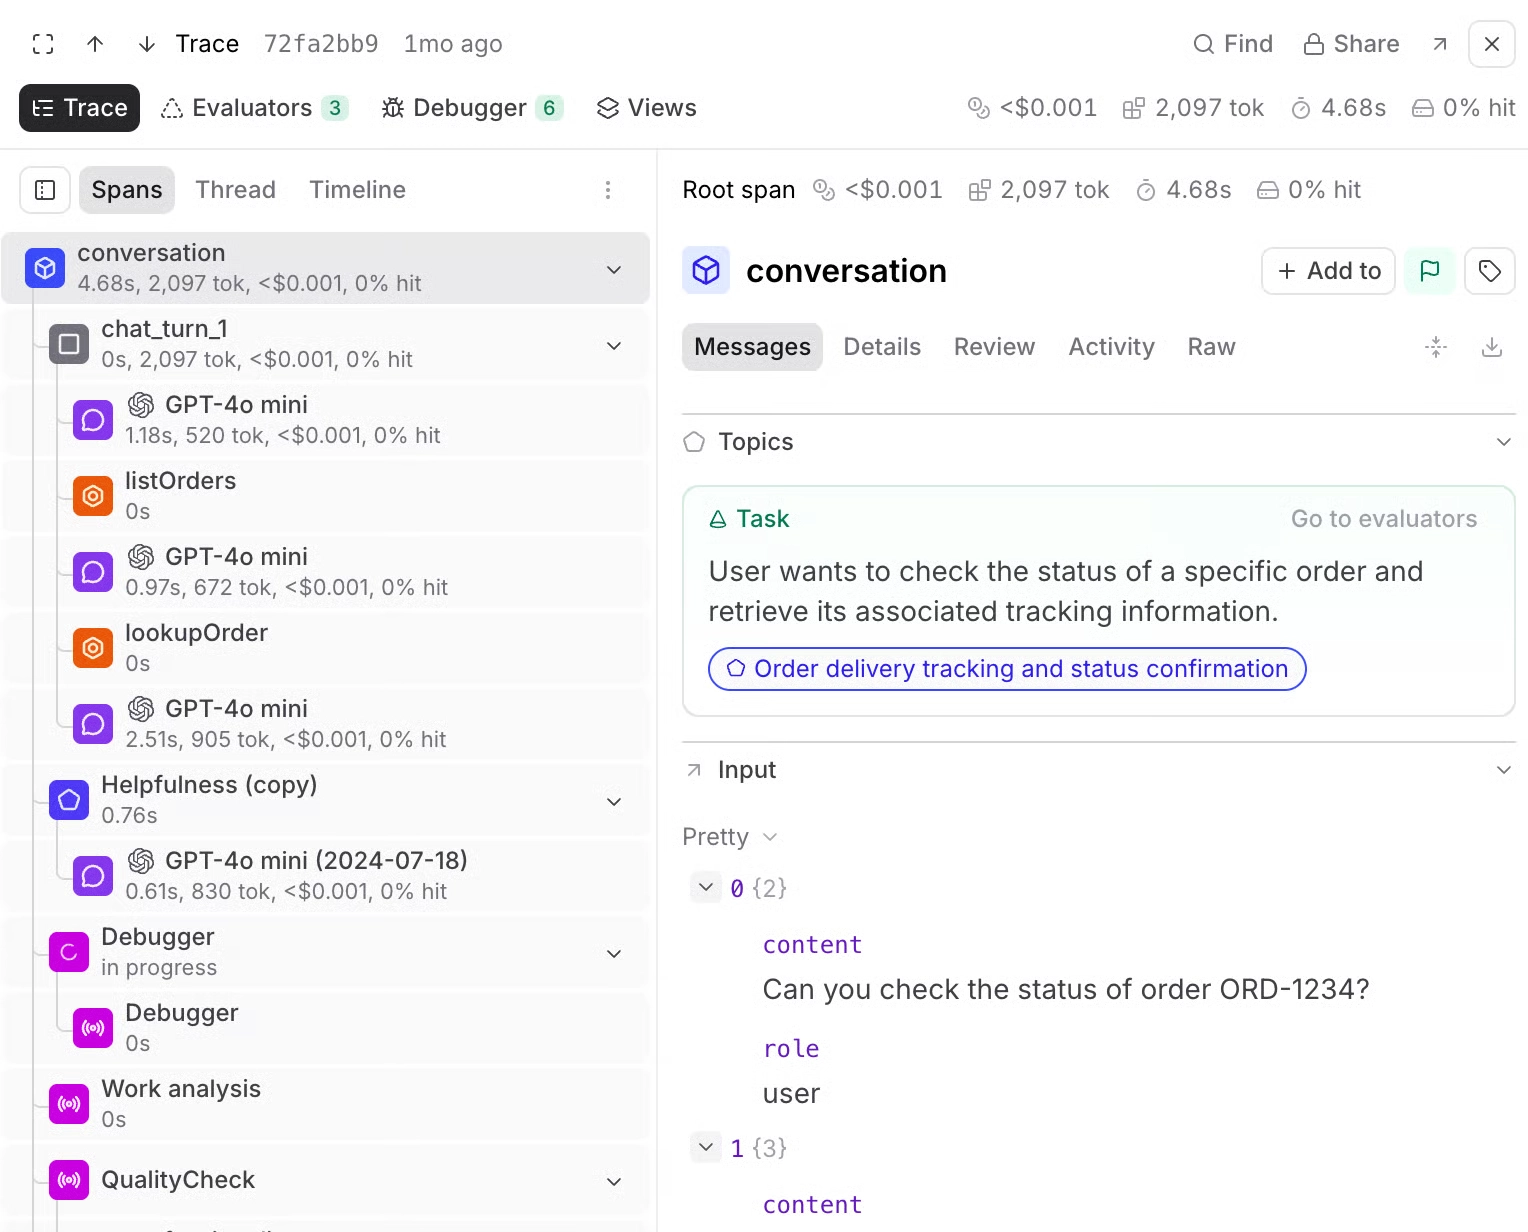Collapse all messages icon
Viewport: 1528px width, 1232px height.
pos(1436,347)
